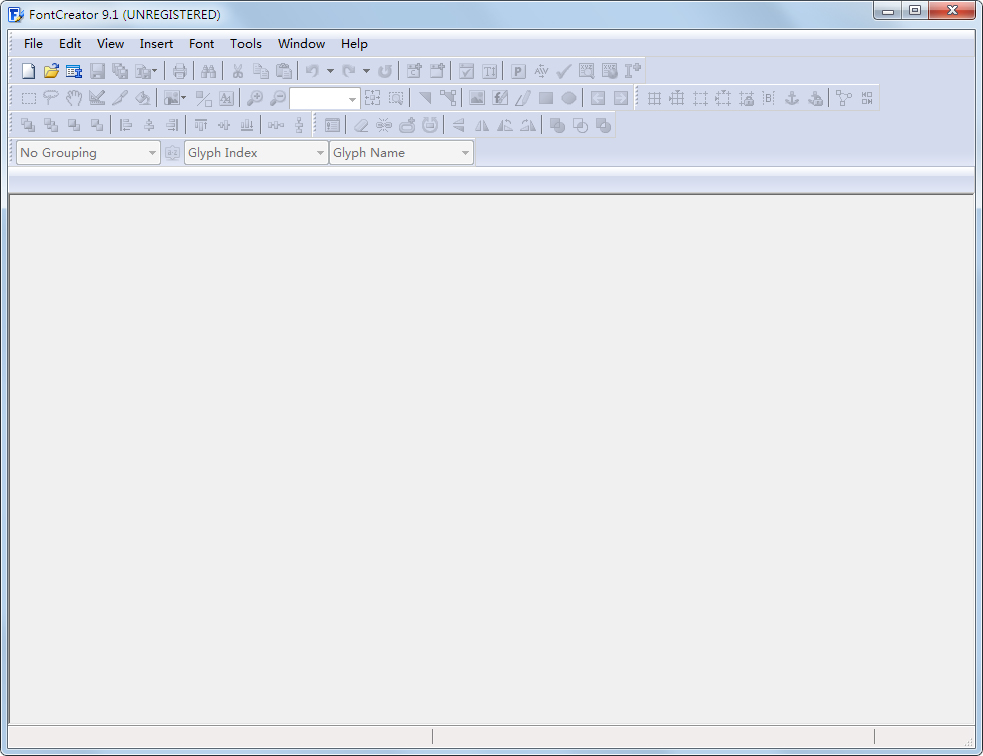Run the font Validate check
The image size is (983, 756).
click(x=562, y=70)
